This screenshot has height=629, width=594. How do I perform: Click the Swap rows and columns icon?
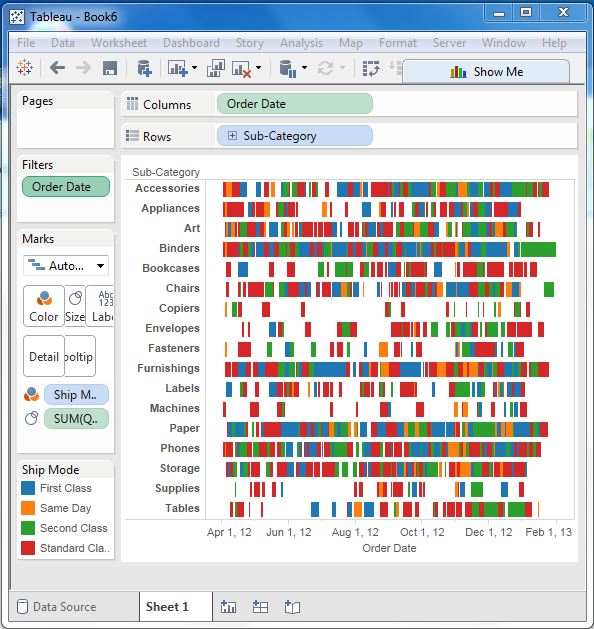(371, 69)
